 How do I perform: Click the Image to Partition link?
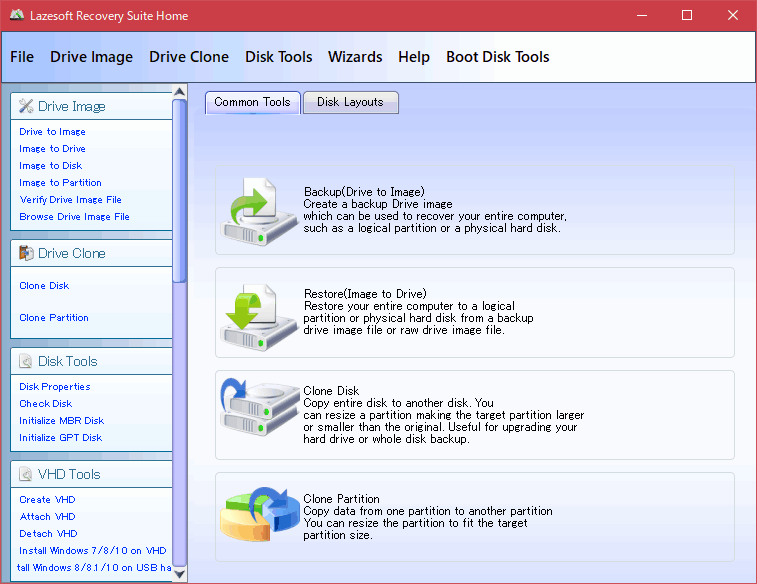coord(60,182)
